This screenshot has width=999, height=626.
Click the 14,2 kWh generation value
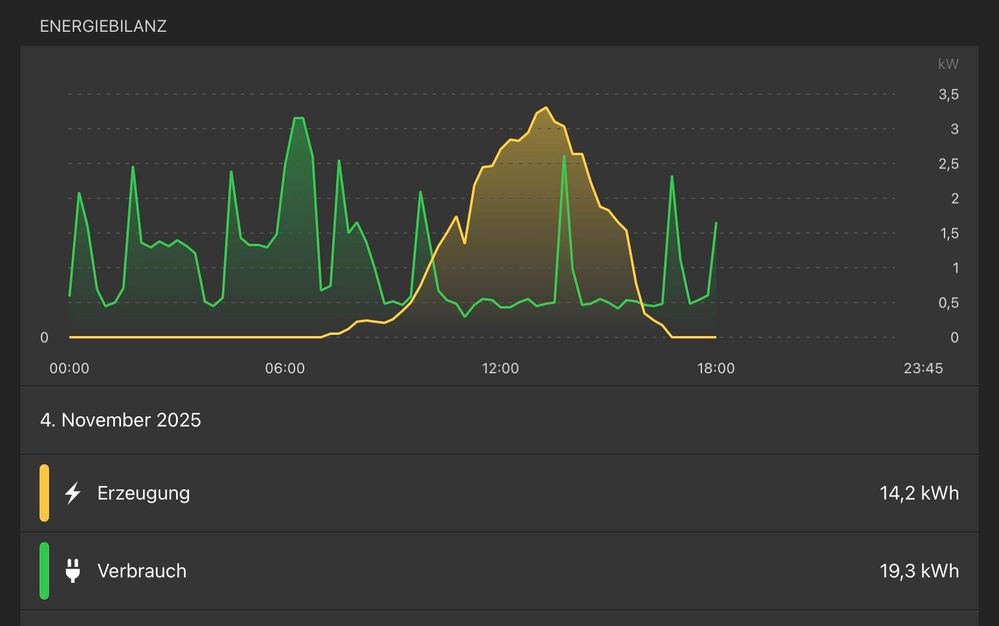click(x=918, y=493)
